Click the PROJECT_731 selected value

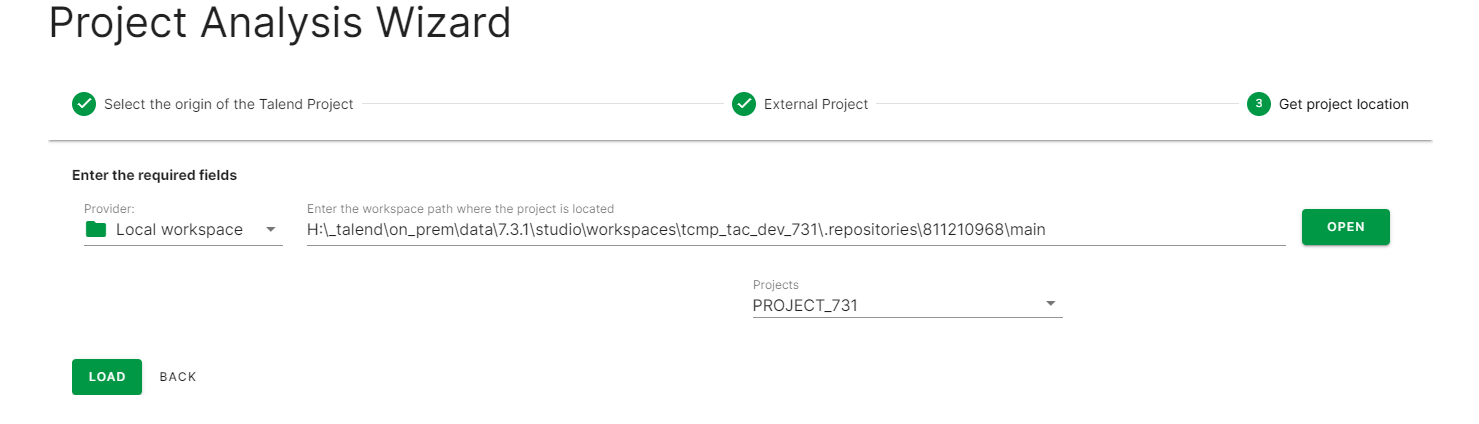805,306
